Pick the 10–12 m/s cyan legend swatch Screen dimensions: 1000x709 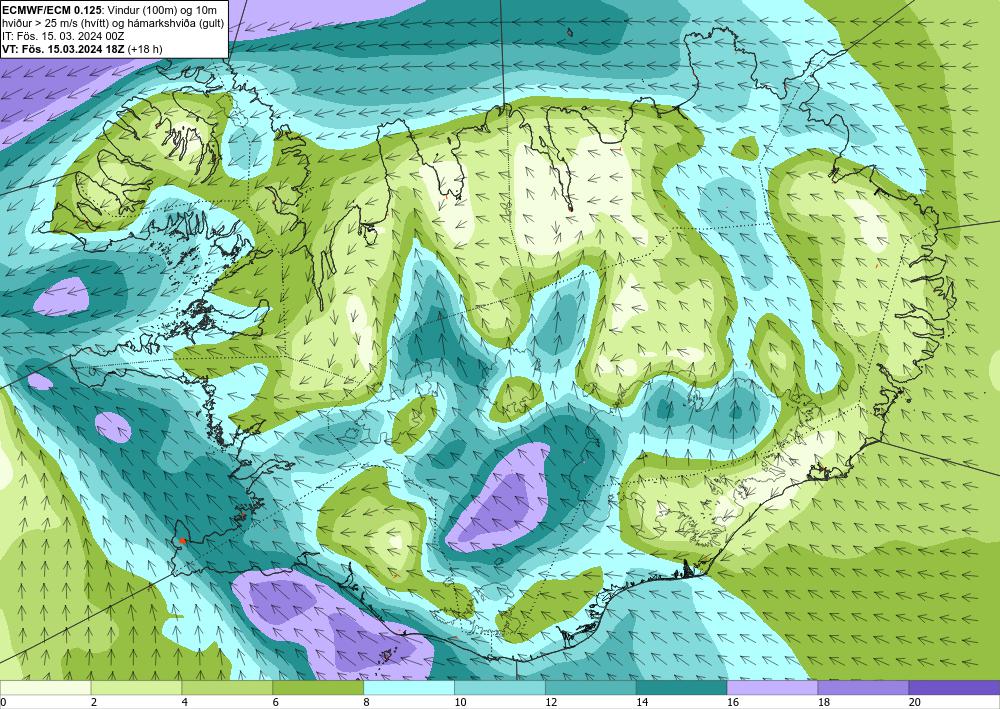499,688
